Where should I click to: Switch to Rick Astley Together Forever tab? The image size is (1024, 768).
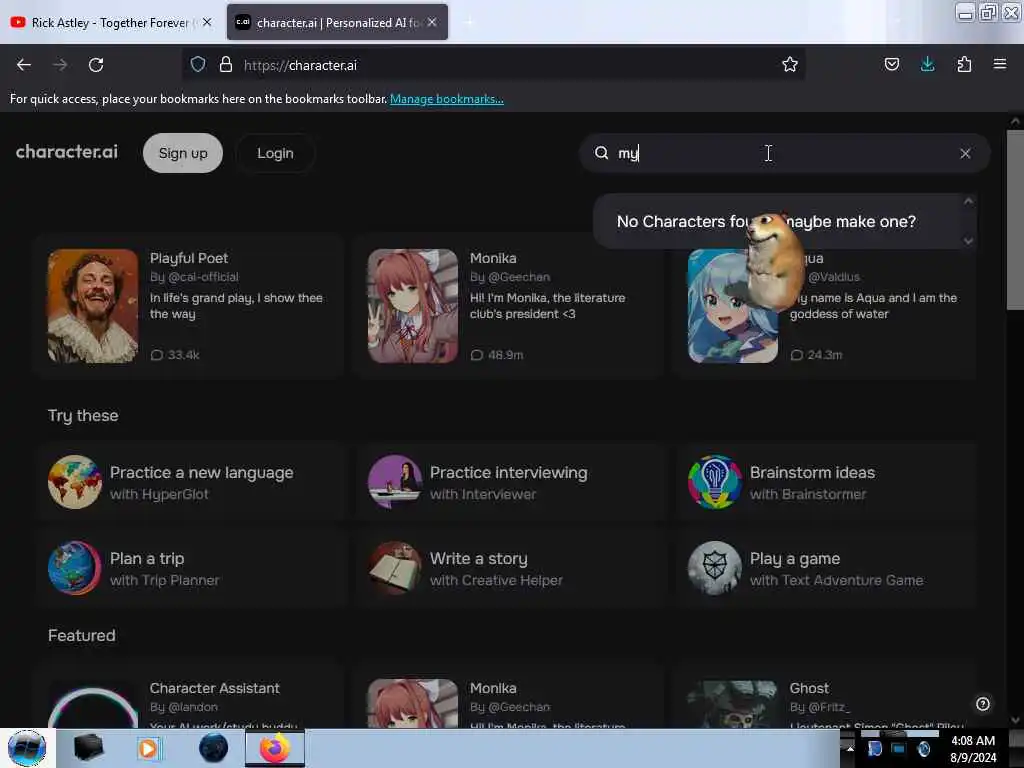click(x=112, y=22)
